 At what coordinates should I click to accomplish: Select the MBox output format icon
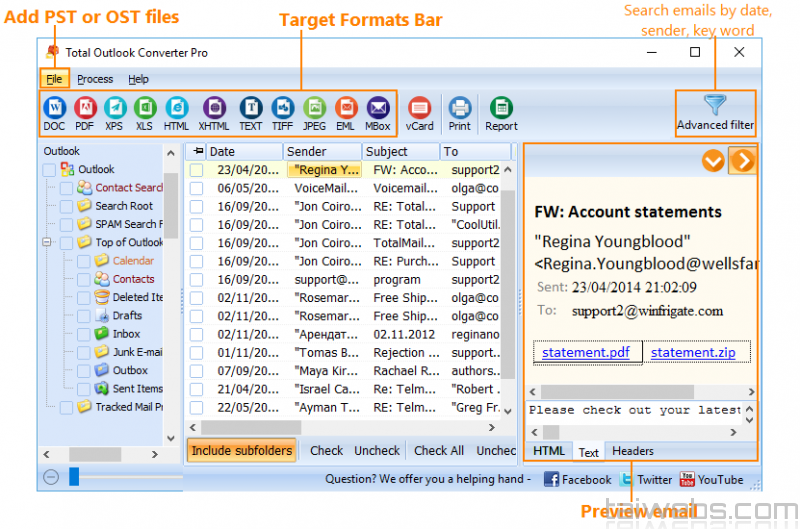377,108
